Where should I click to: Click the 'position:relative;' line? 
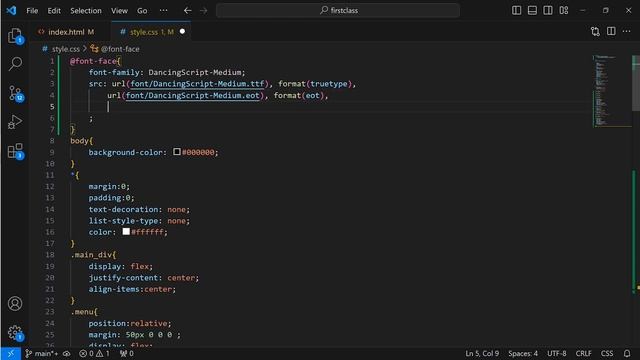130,323
